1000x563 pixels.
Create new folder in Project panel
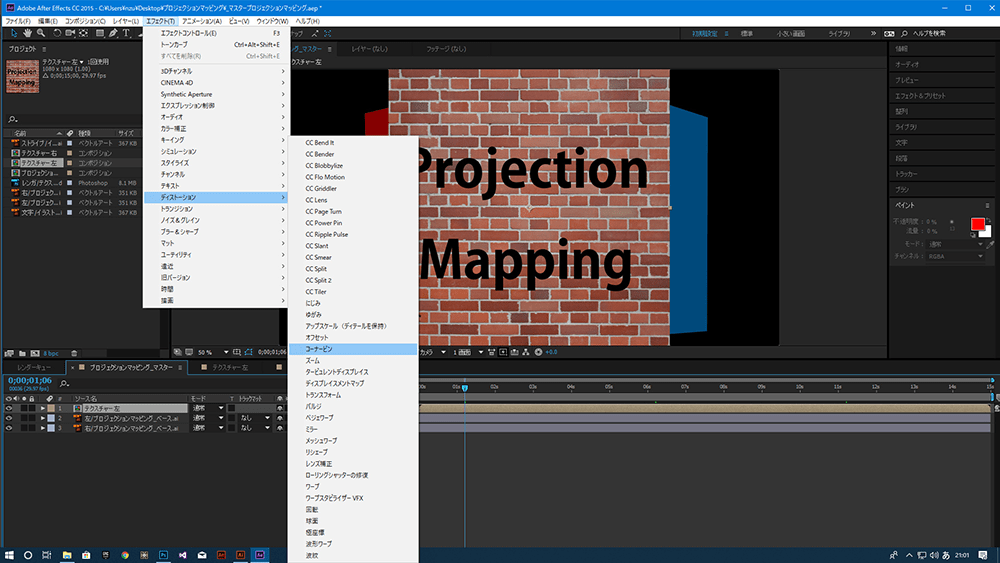pyautogui.click(x=22, y=353)
